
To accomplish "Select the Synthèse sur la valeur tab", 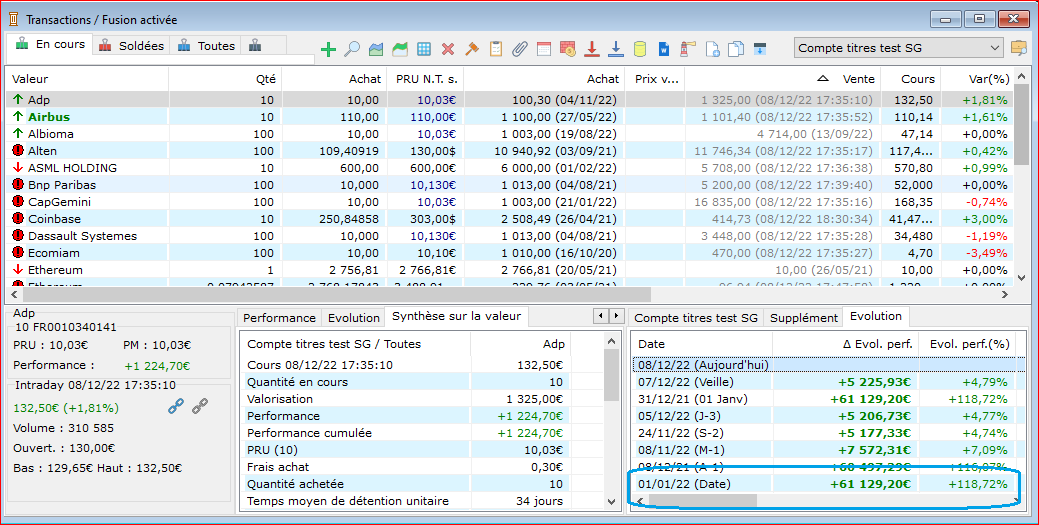I will coord(457,317).
